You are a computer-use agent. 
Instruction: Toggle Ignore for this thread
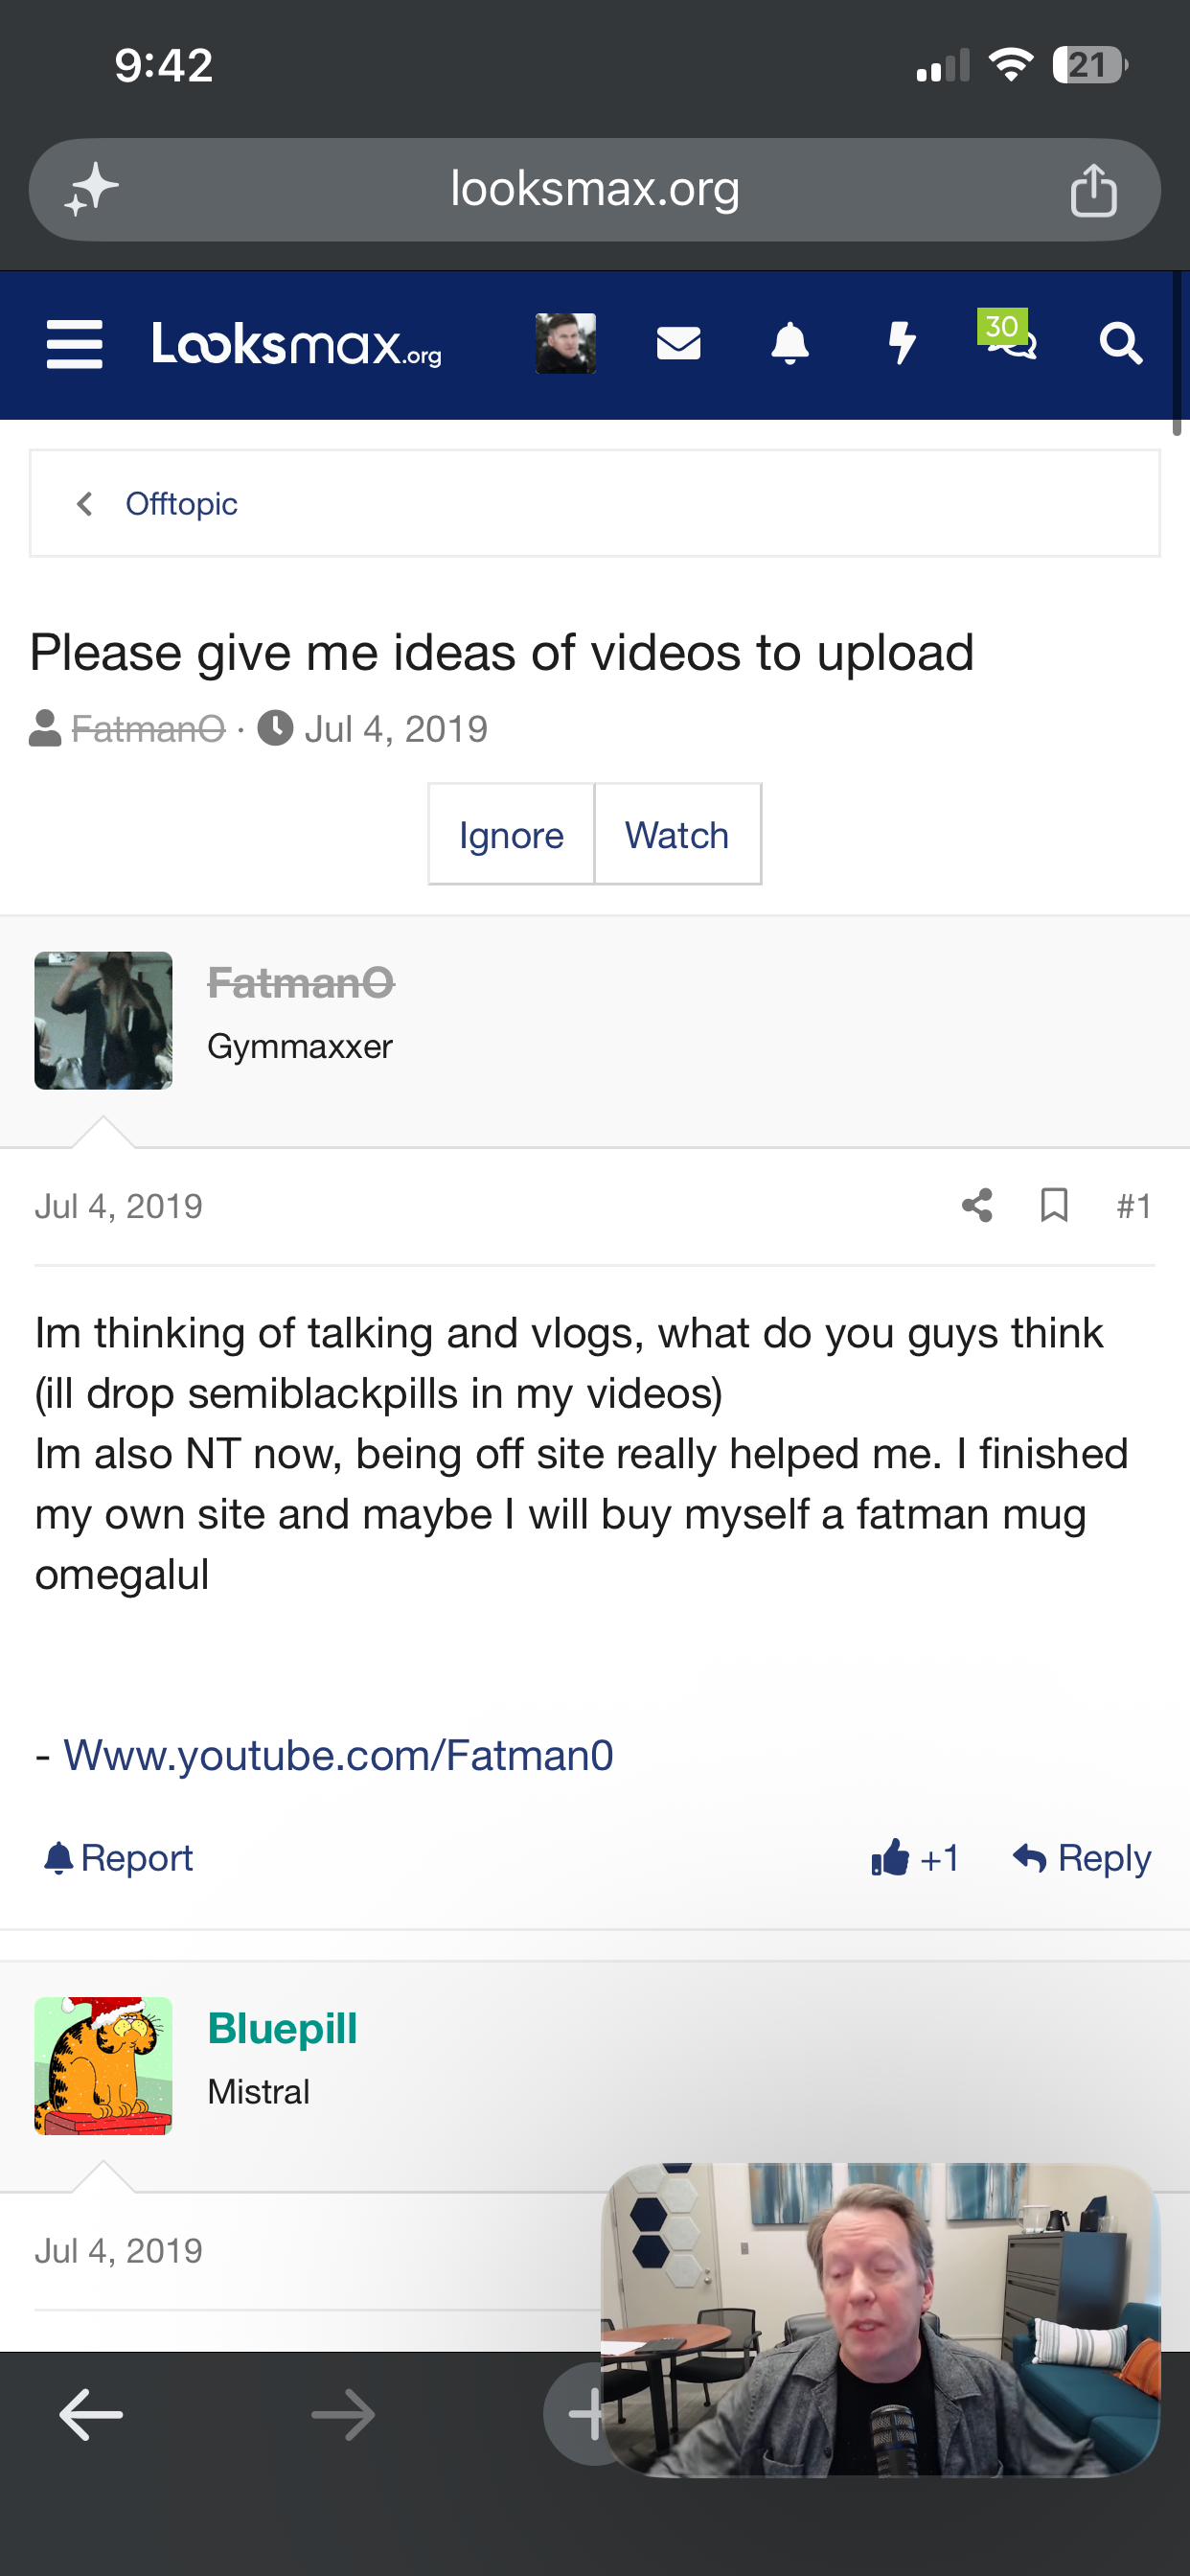pyautogui.click(x=511, y=835)
